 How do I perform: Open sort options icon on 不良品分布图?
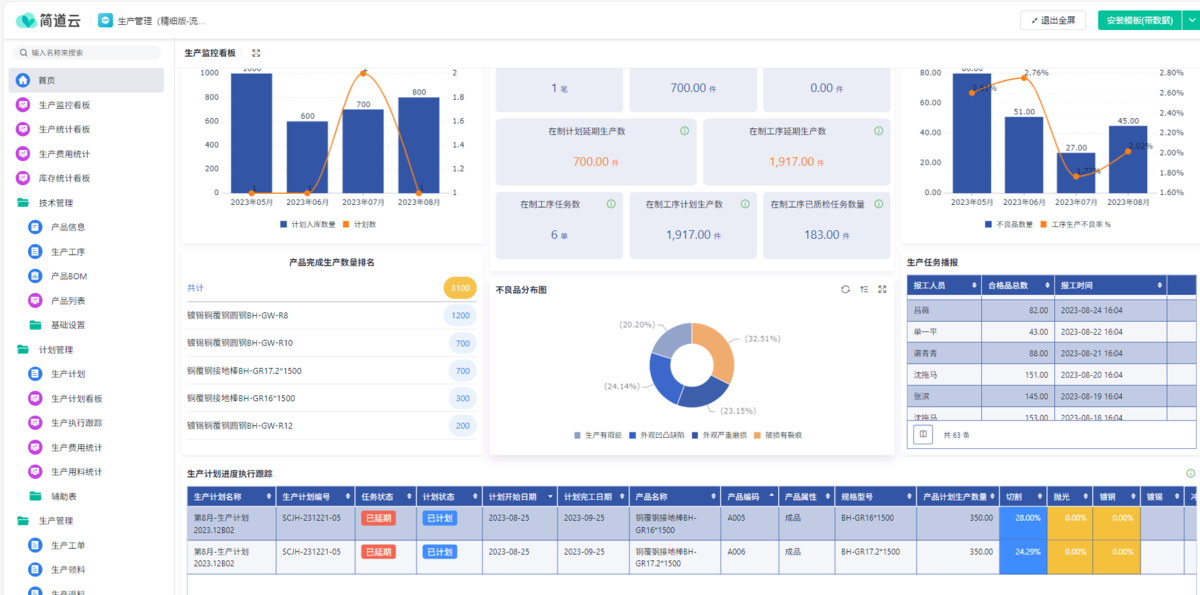click(864, 289)
